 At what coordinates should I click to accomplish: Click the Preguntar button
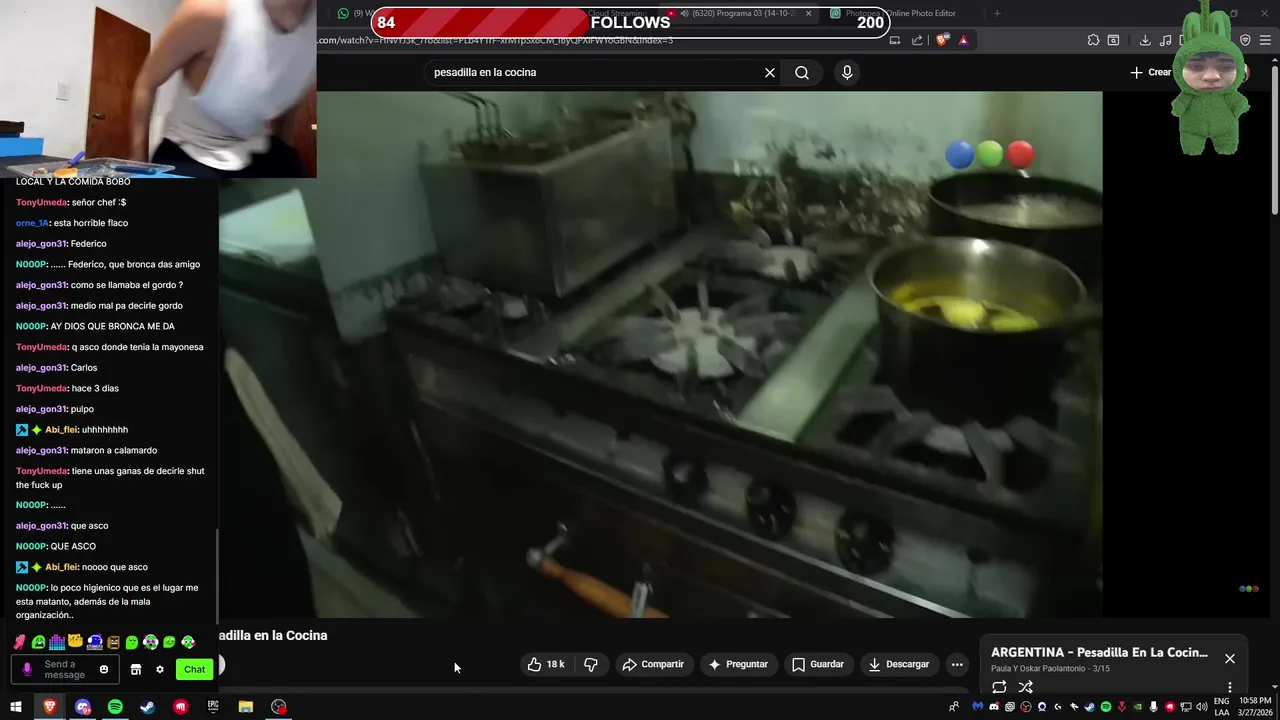coord(738,664)
